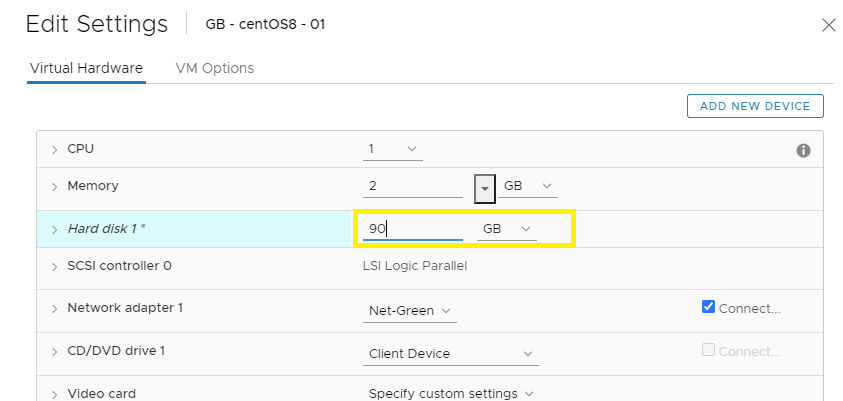The image size is (843, 401).
Task: Expand the Memory settings row
Action: (55, 187)
